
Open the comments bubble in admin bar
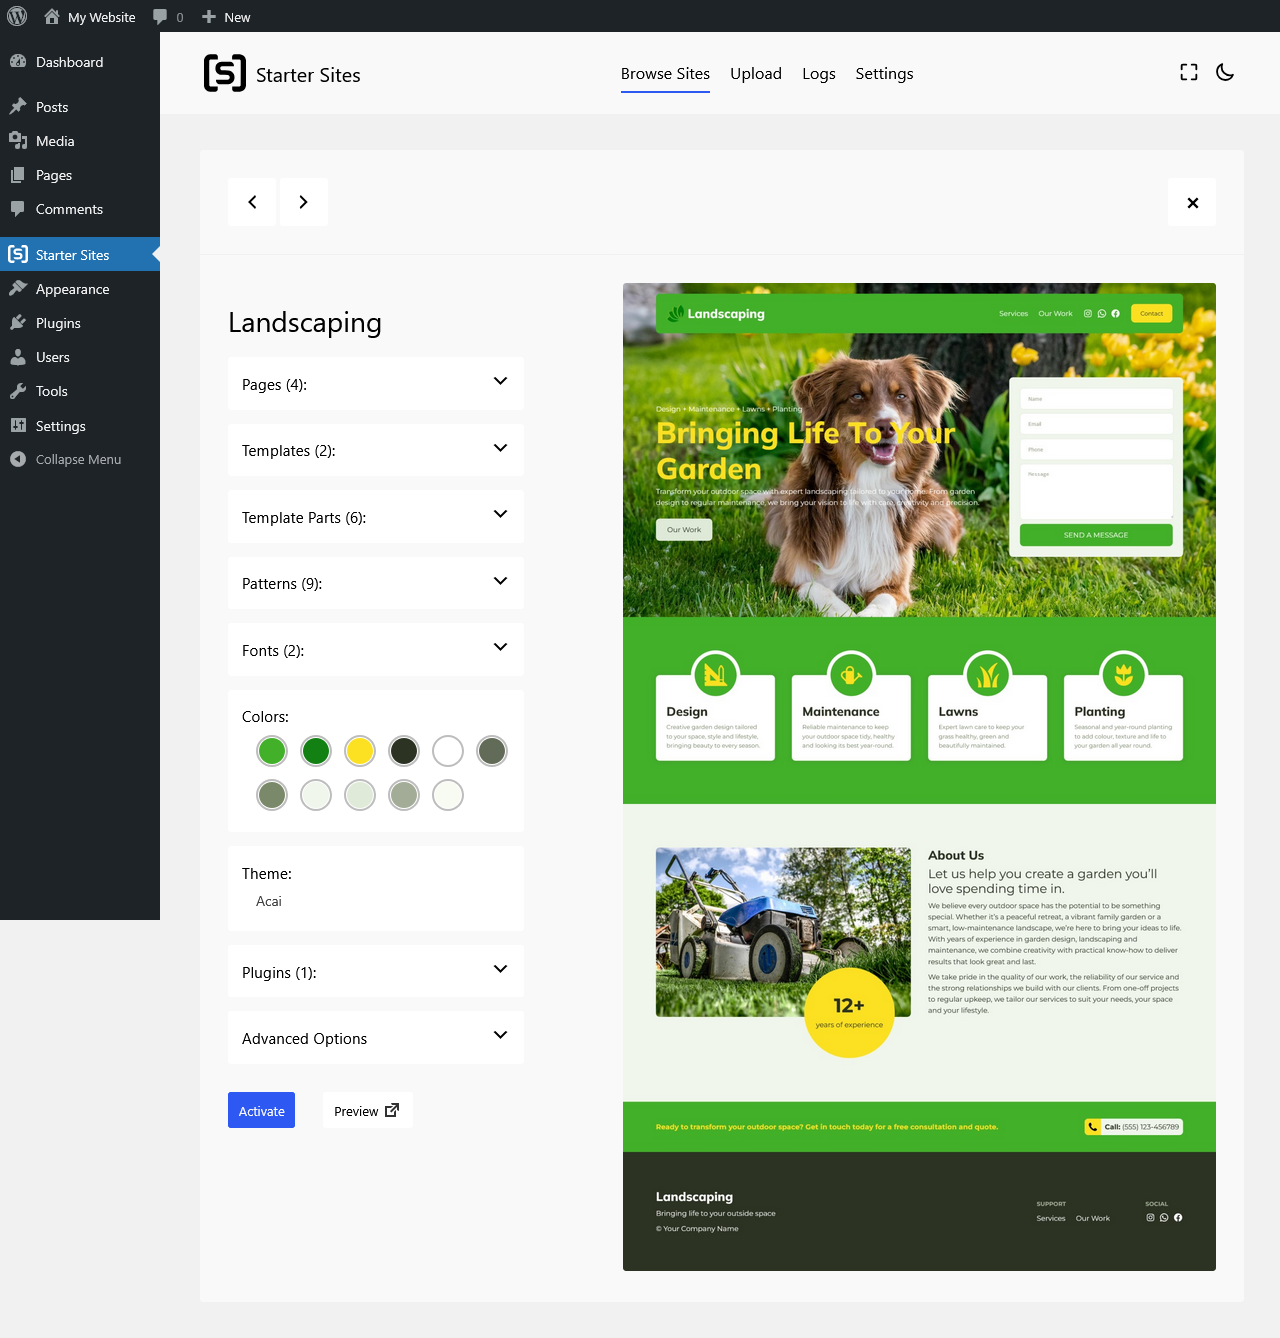tap(168, 17)
